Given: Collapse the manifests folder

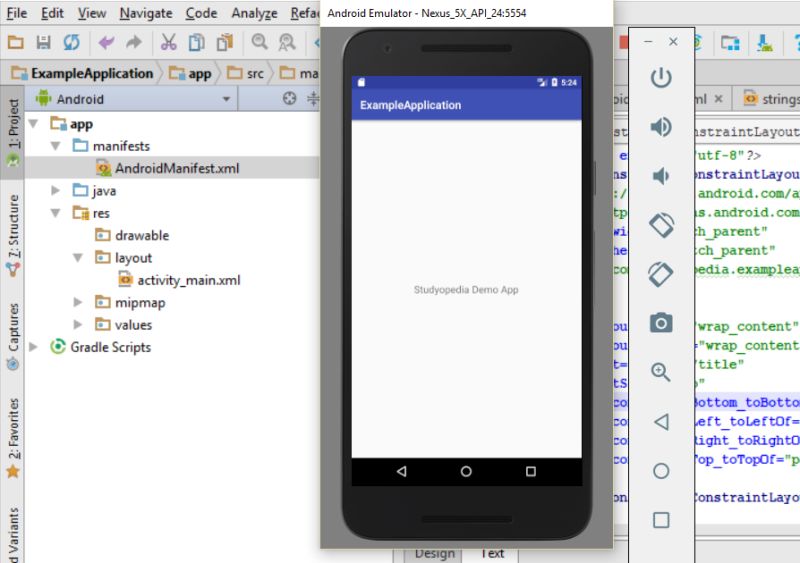Looking at the screenshot, I should (x=56, y=146).
